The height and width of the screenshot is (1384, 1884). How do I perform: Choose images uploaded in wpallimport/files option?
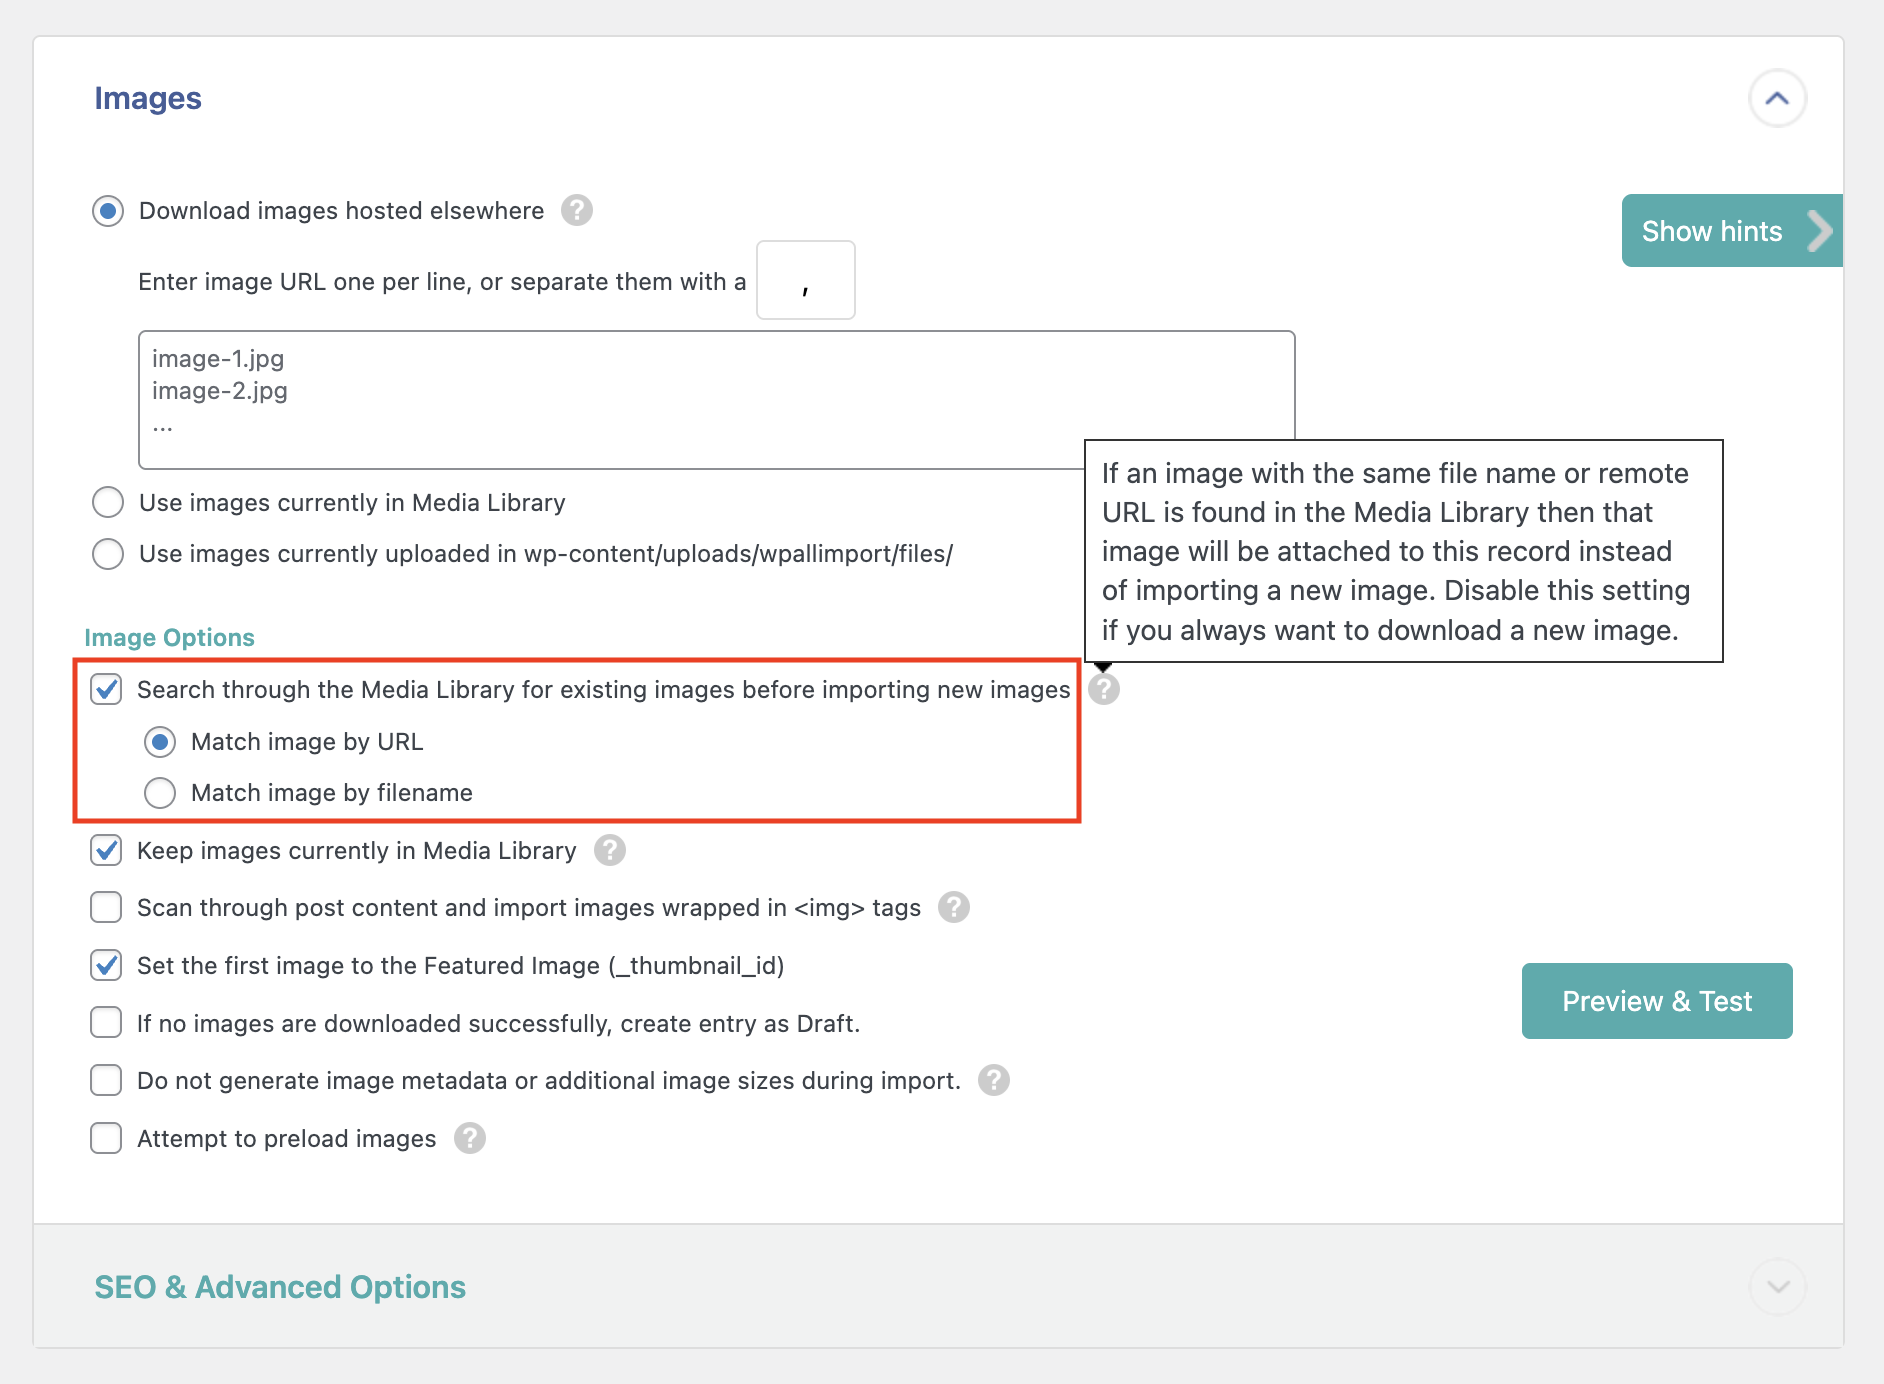pyautogui.click(x=108, y=554)
